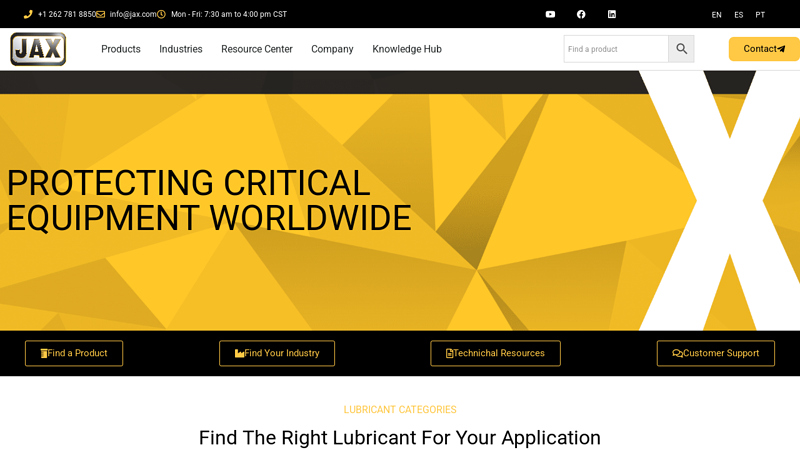Viewport: 800px width, 450px height.
Task: Click the magnifying glass search icon
Action: click(681, 49)
